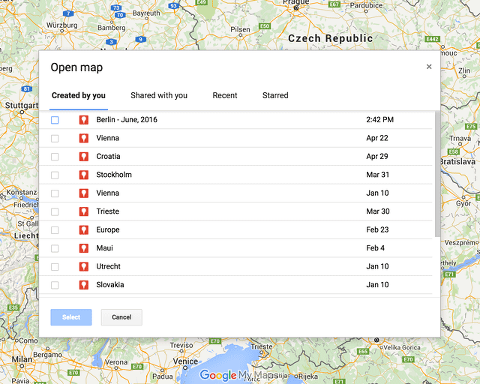Image resolution: width=480 pixels, height=384 pixels.
Task: Click the blue Select button
Action: (x=71, y=317)
